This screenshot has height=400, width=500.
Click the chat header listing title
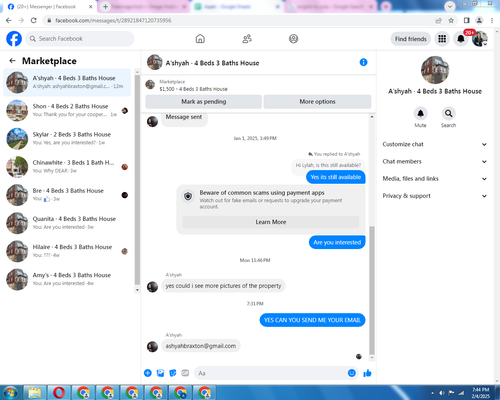(212, 63)
